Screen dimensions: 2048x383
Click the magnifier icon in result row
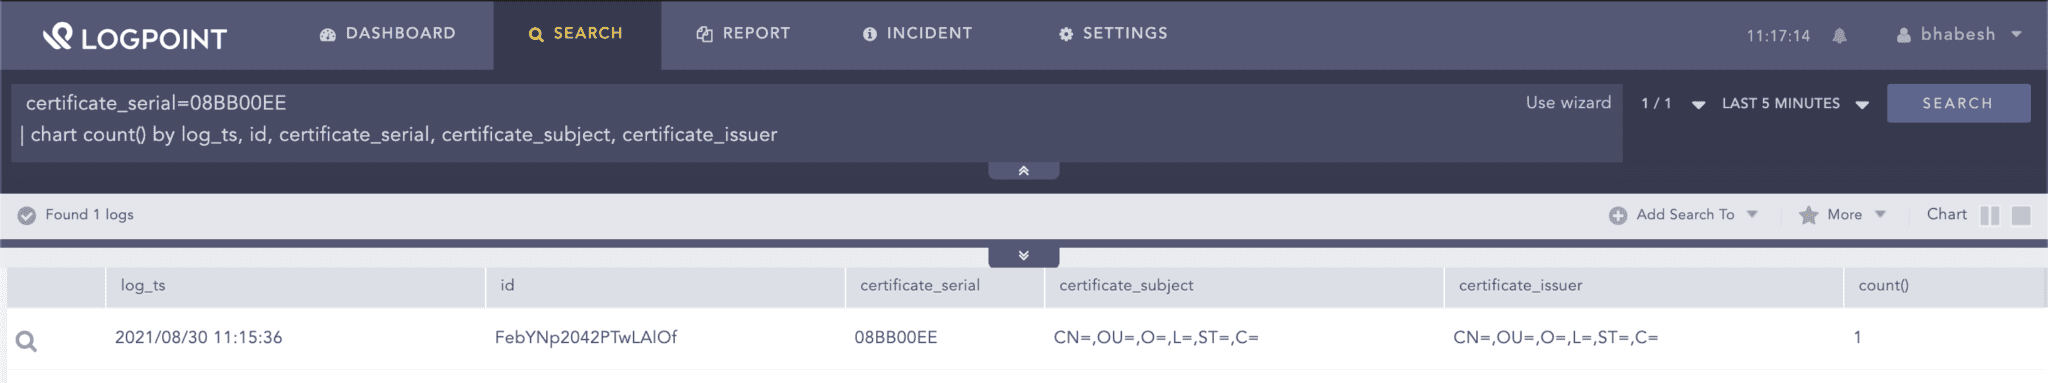27,342
